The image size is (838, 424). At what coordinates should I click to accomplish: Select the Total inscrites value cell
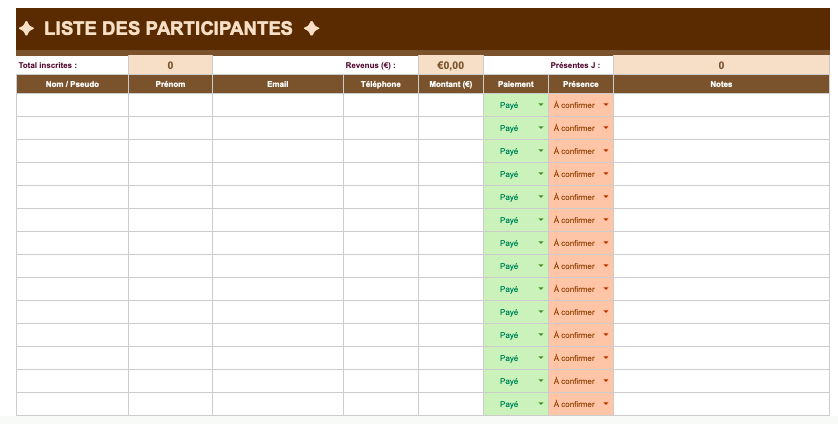tap(170, 65)
